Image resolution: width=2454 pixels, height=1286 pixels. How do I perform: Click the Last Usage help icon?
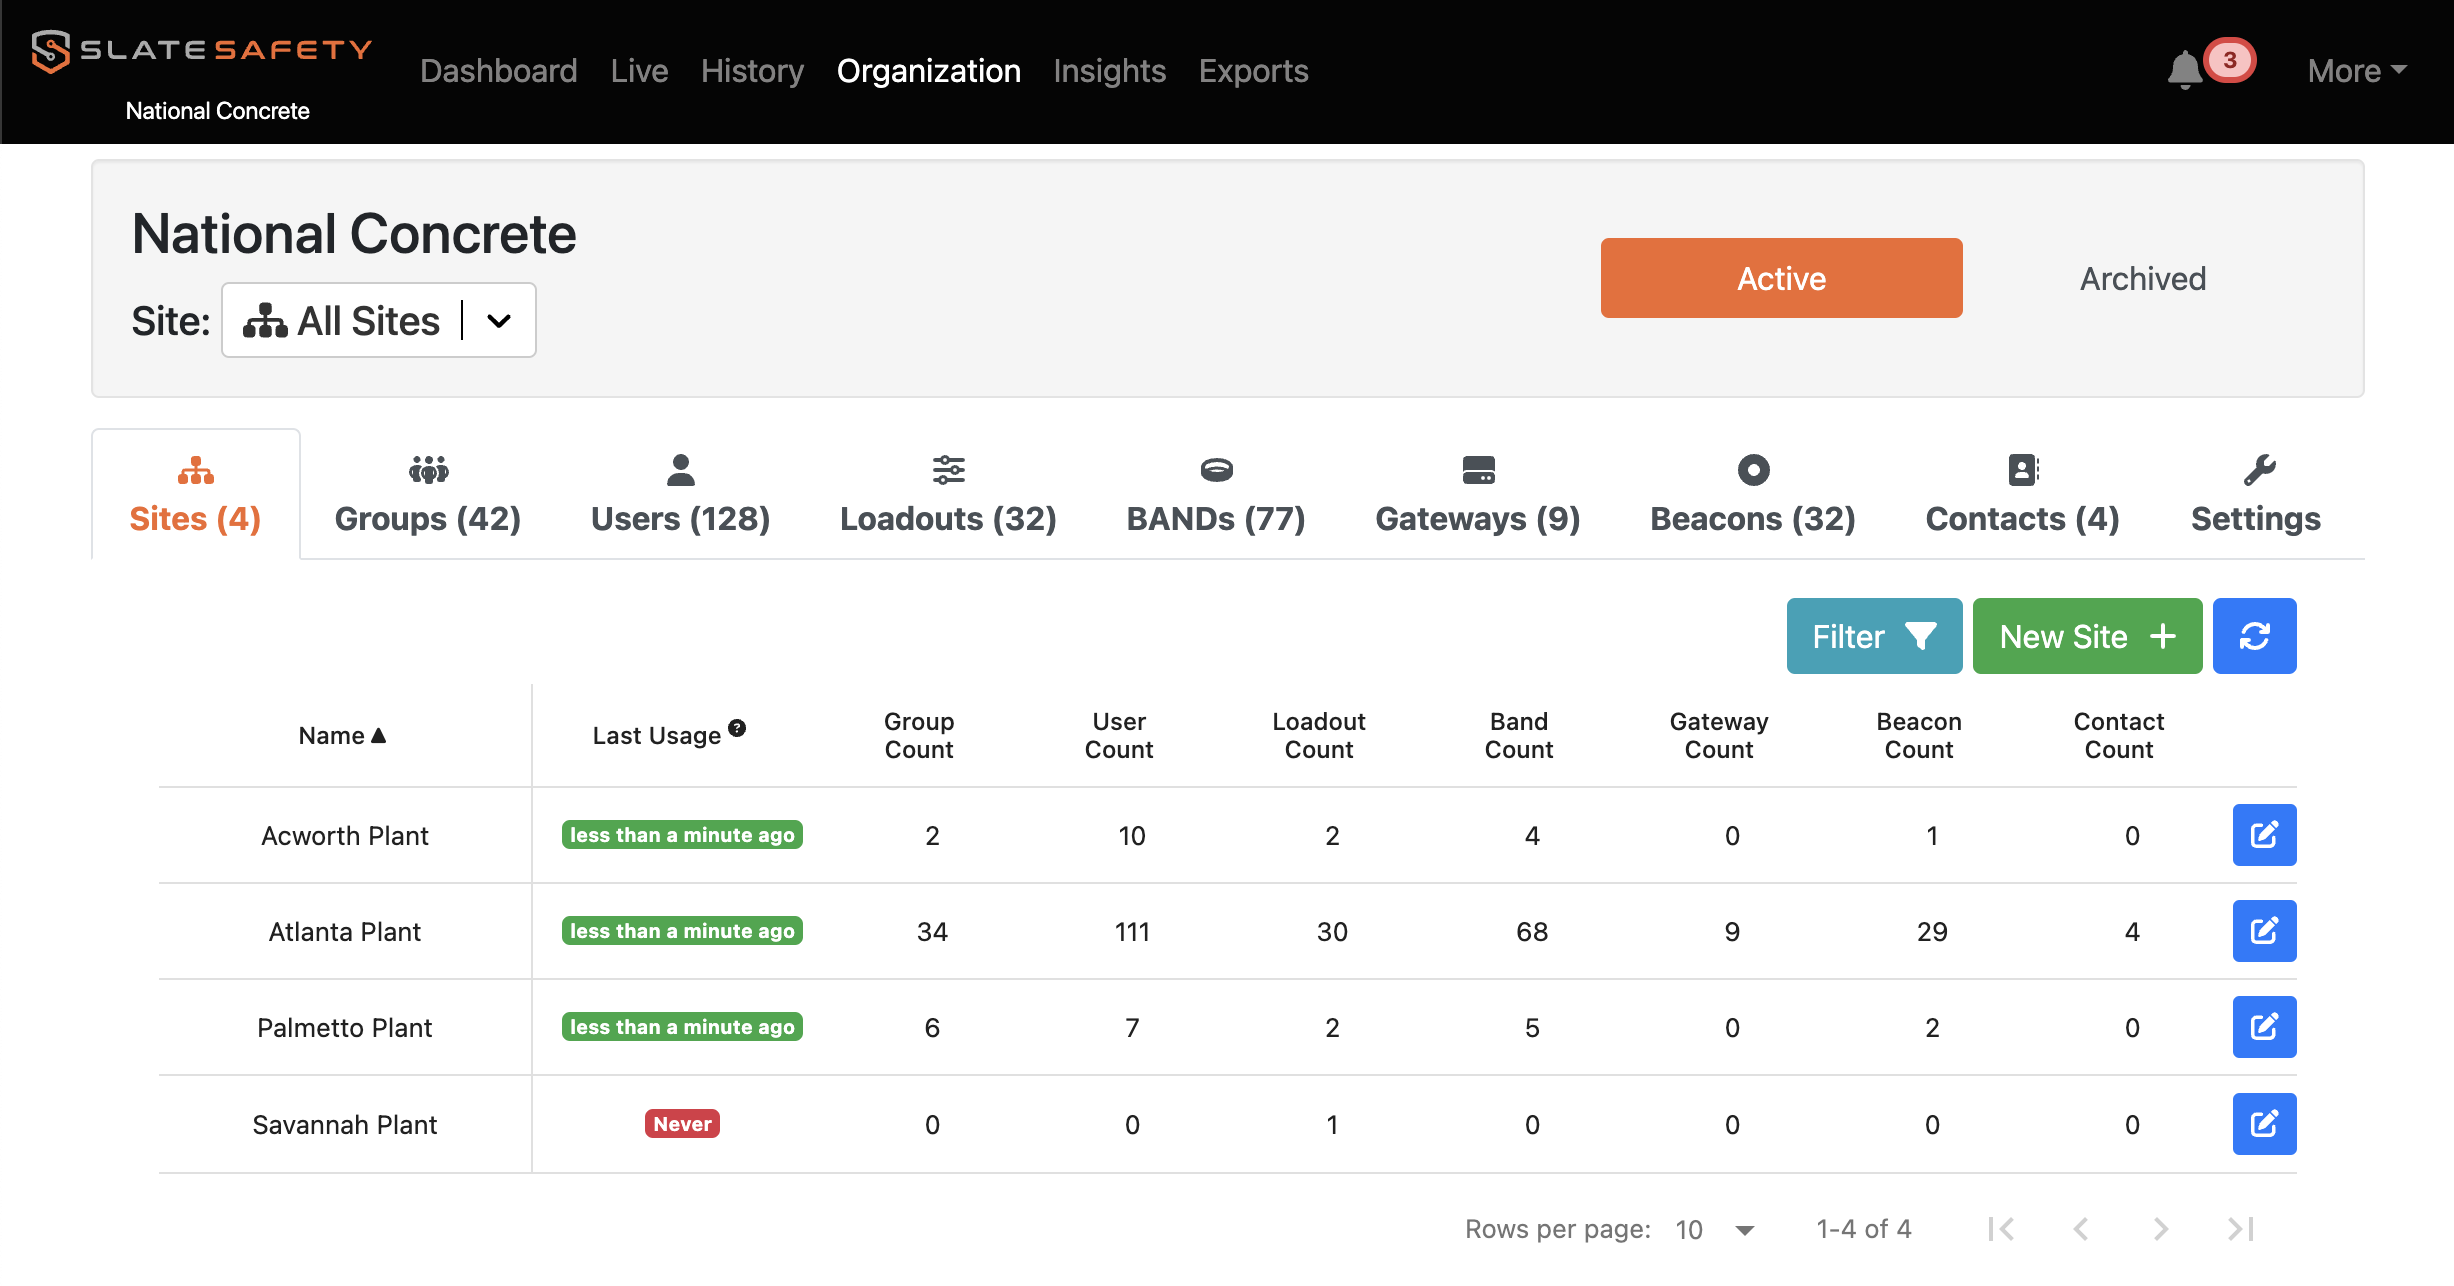pyautogui.click(x=737, y=728)
